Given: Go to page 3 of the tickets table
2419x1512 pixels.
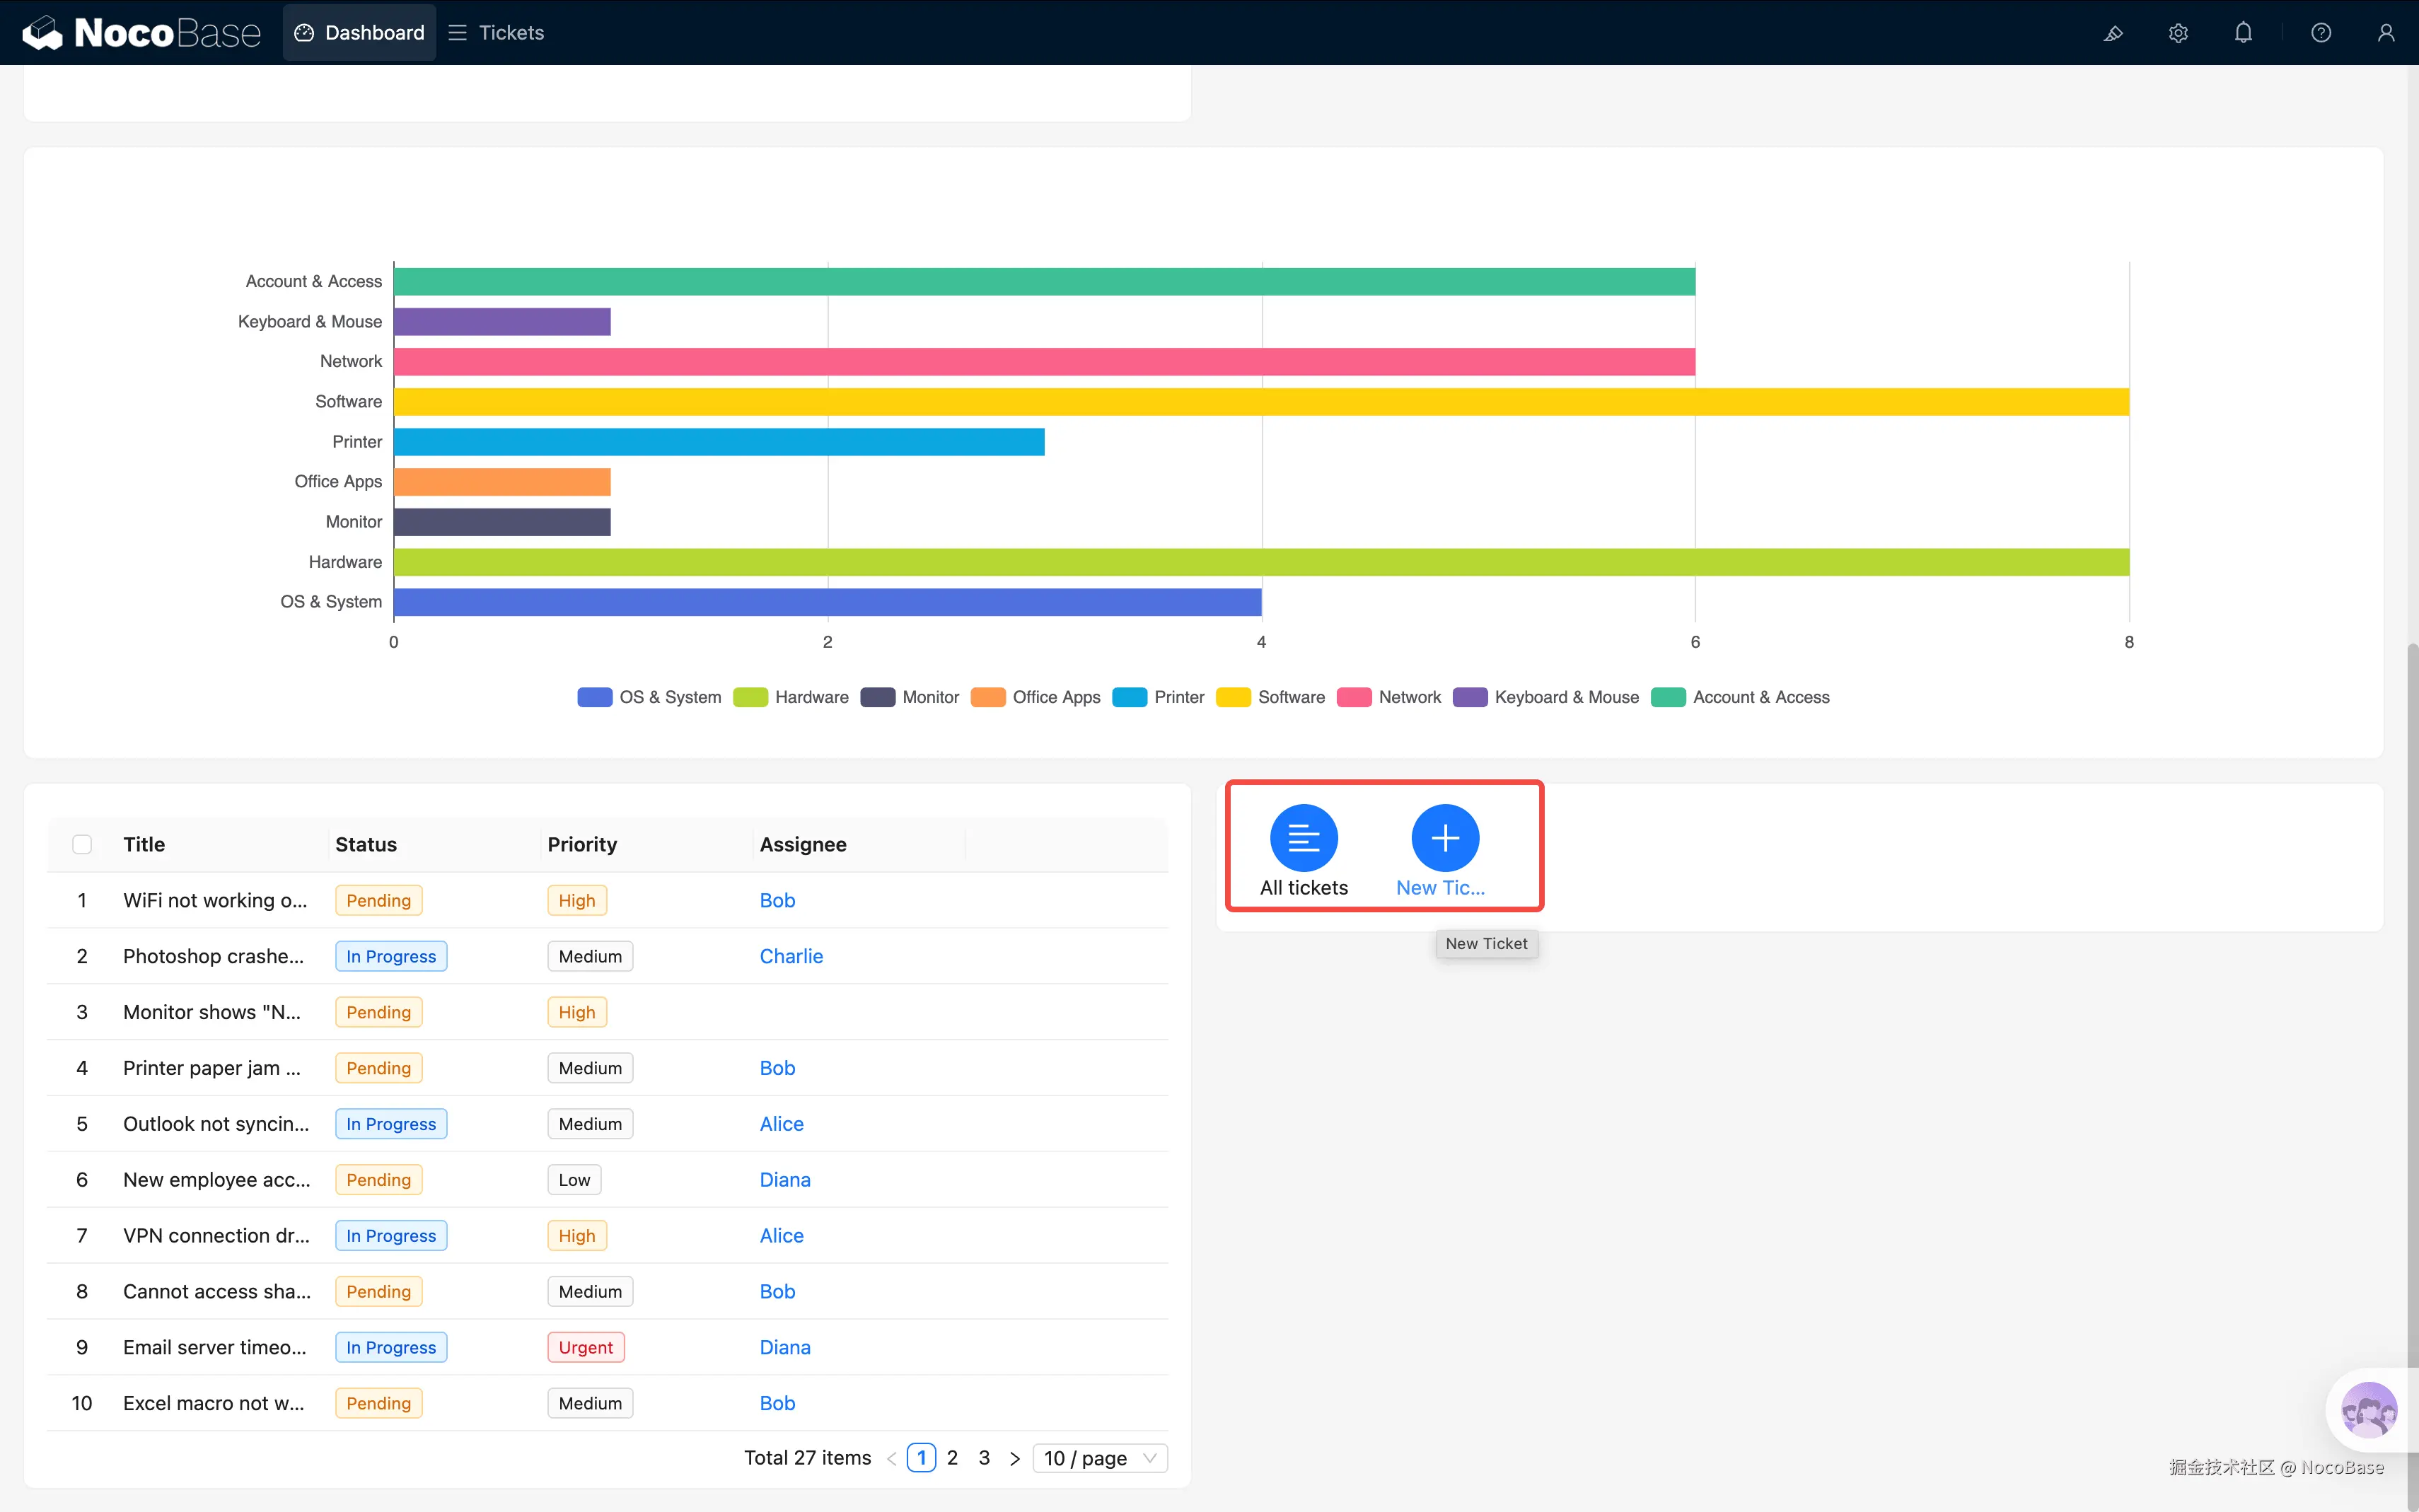Looking at the screenshot, I should [985, 1457].
